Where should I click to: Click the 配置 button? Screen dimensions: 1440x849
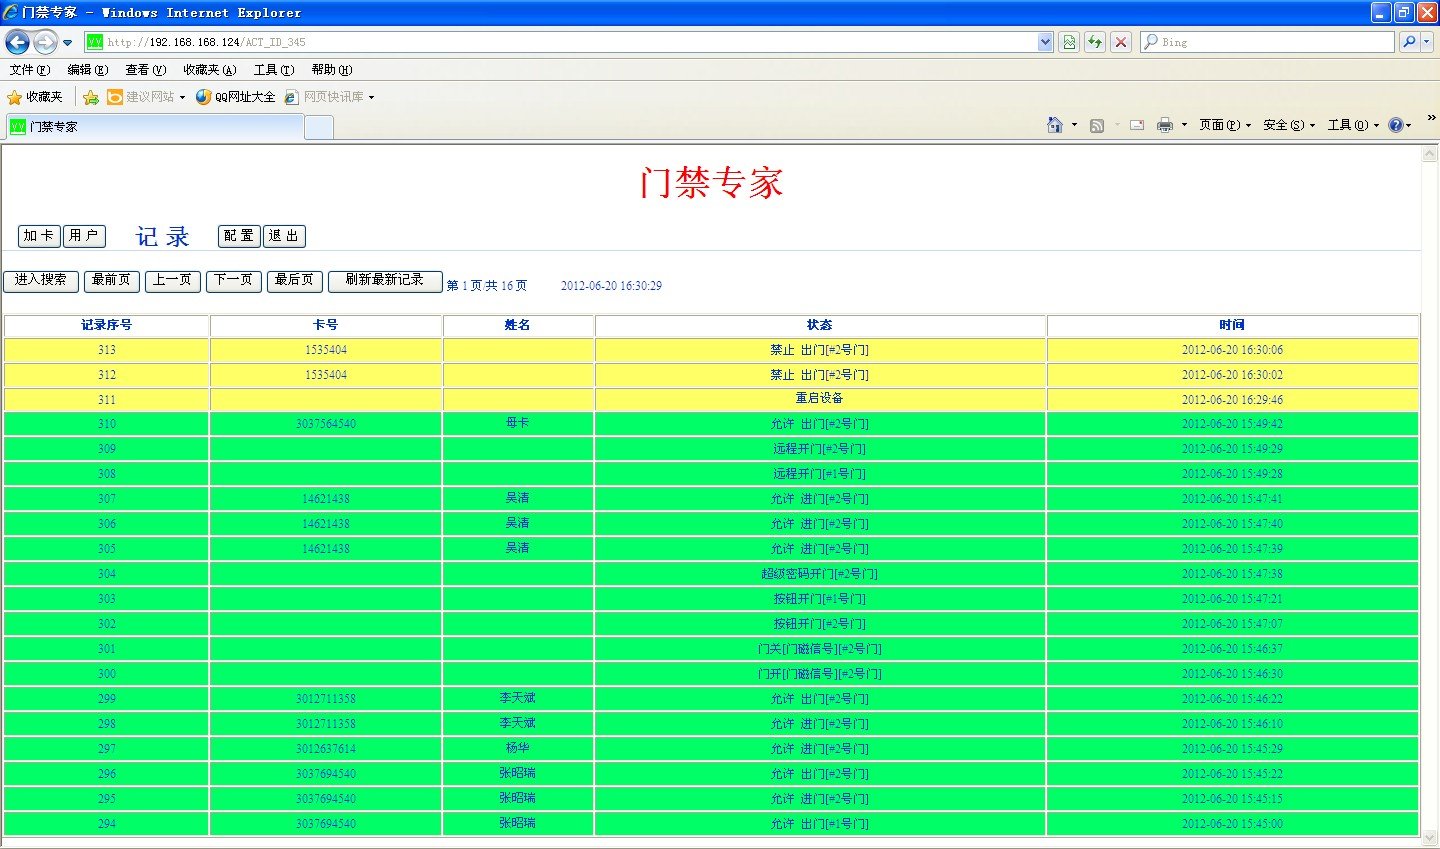click(239, 236)
